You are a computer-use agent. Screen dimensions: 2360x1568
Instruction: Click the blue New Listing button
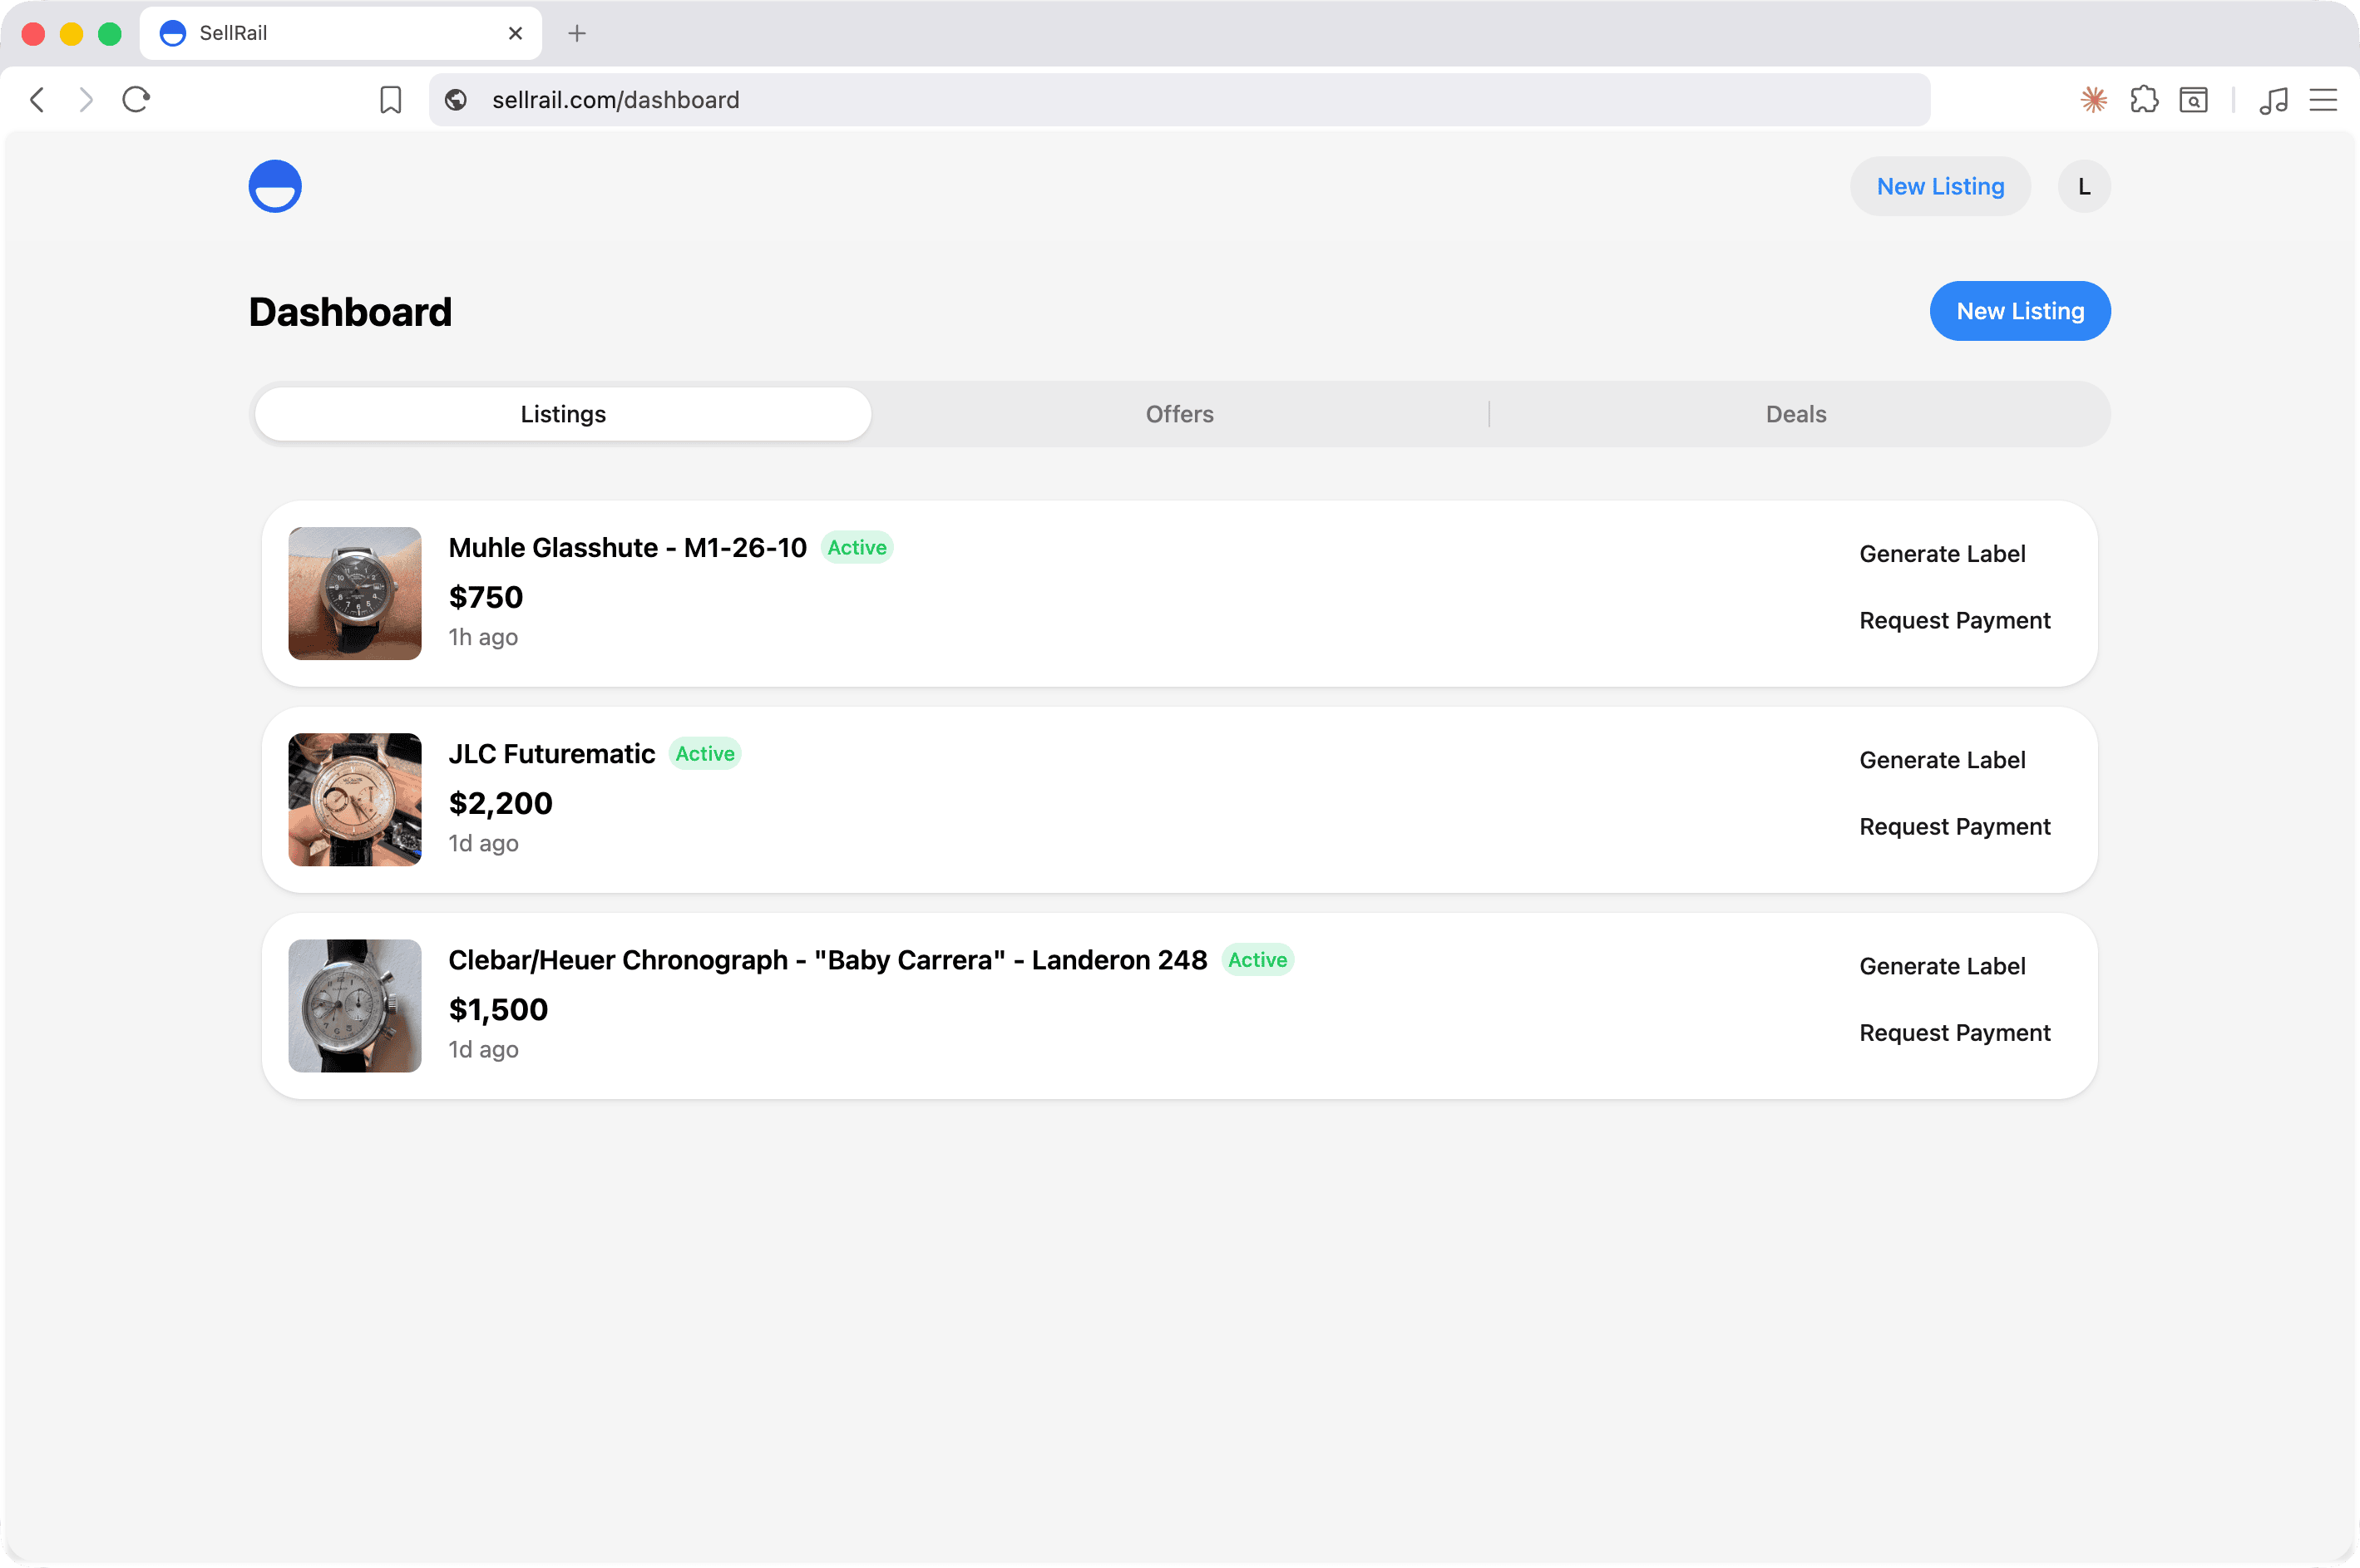pyautogui.click(x=2020, y=311)
